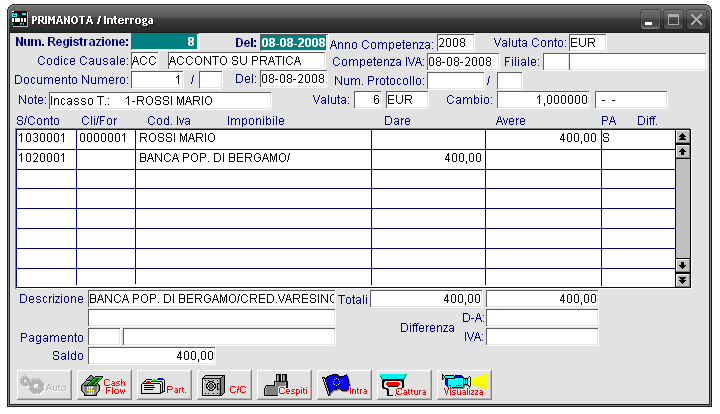Click the Note field with Incasso text
720x414 pixels.
pos(160,100)
